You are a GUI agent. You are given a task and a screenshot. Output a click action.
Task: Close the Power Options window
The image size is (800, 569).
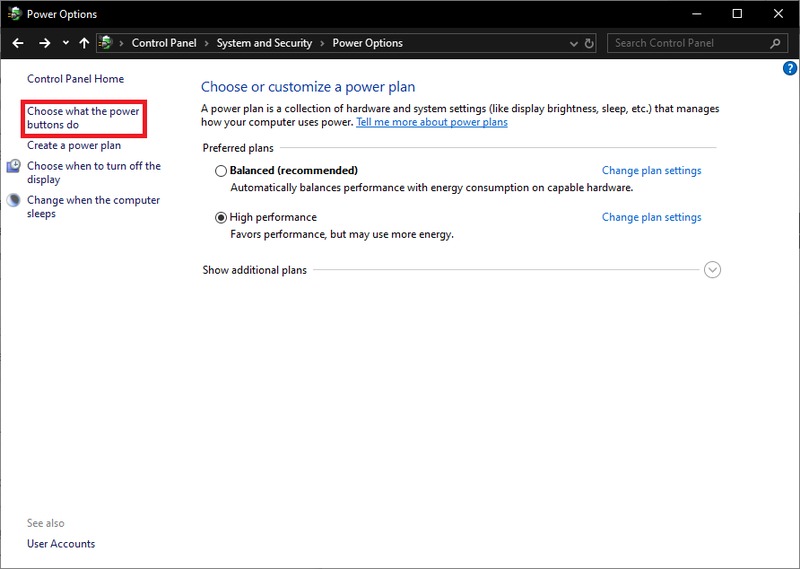tap(778, 14)
